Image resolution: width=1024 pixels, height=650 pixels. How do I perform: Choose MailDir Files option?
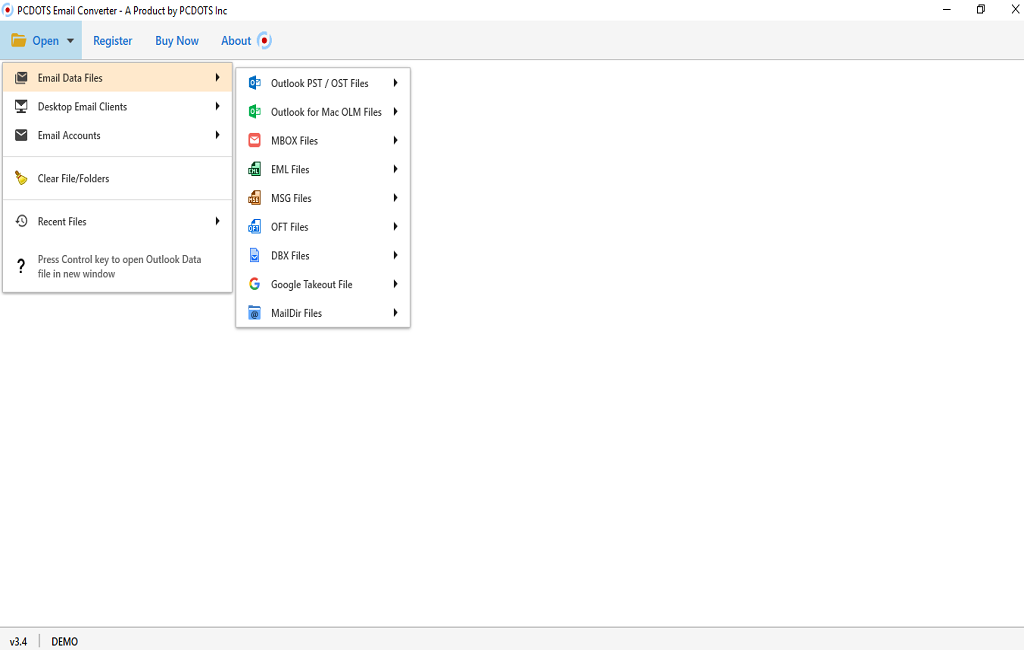tap(323, 313)
